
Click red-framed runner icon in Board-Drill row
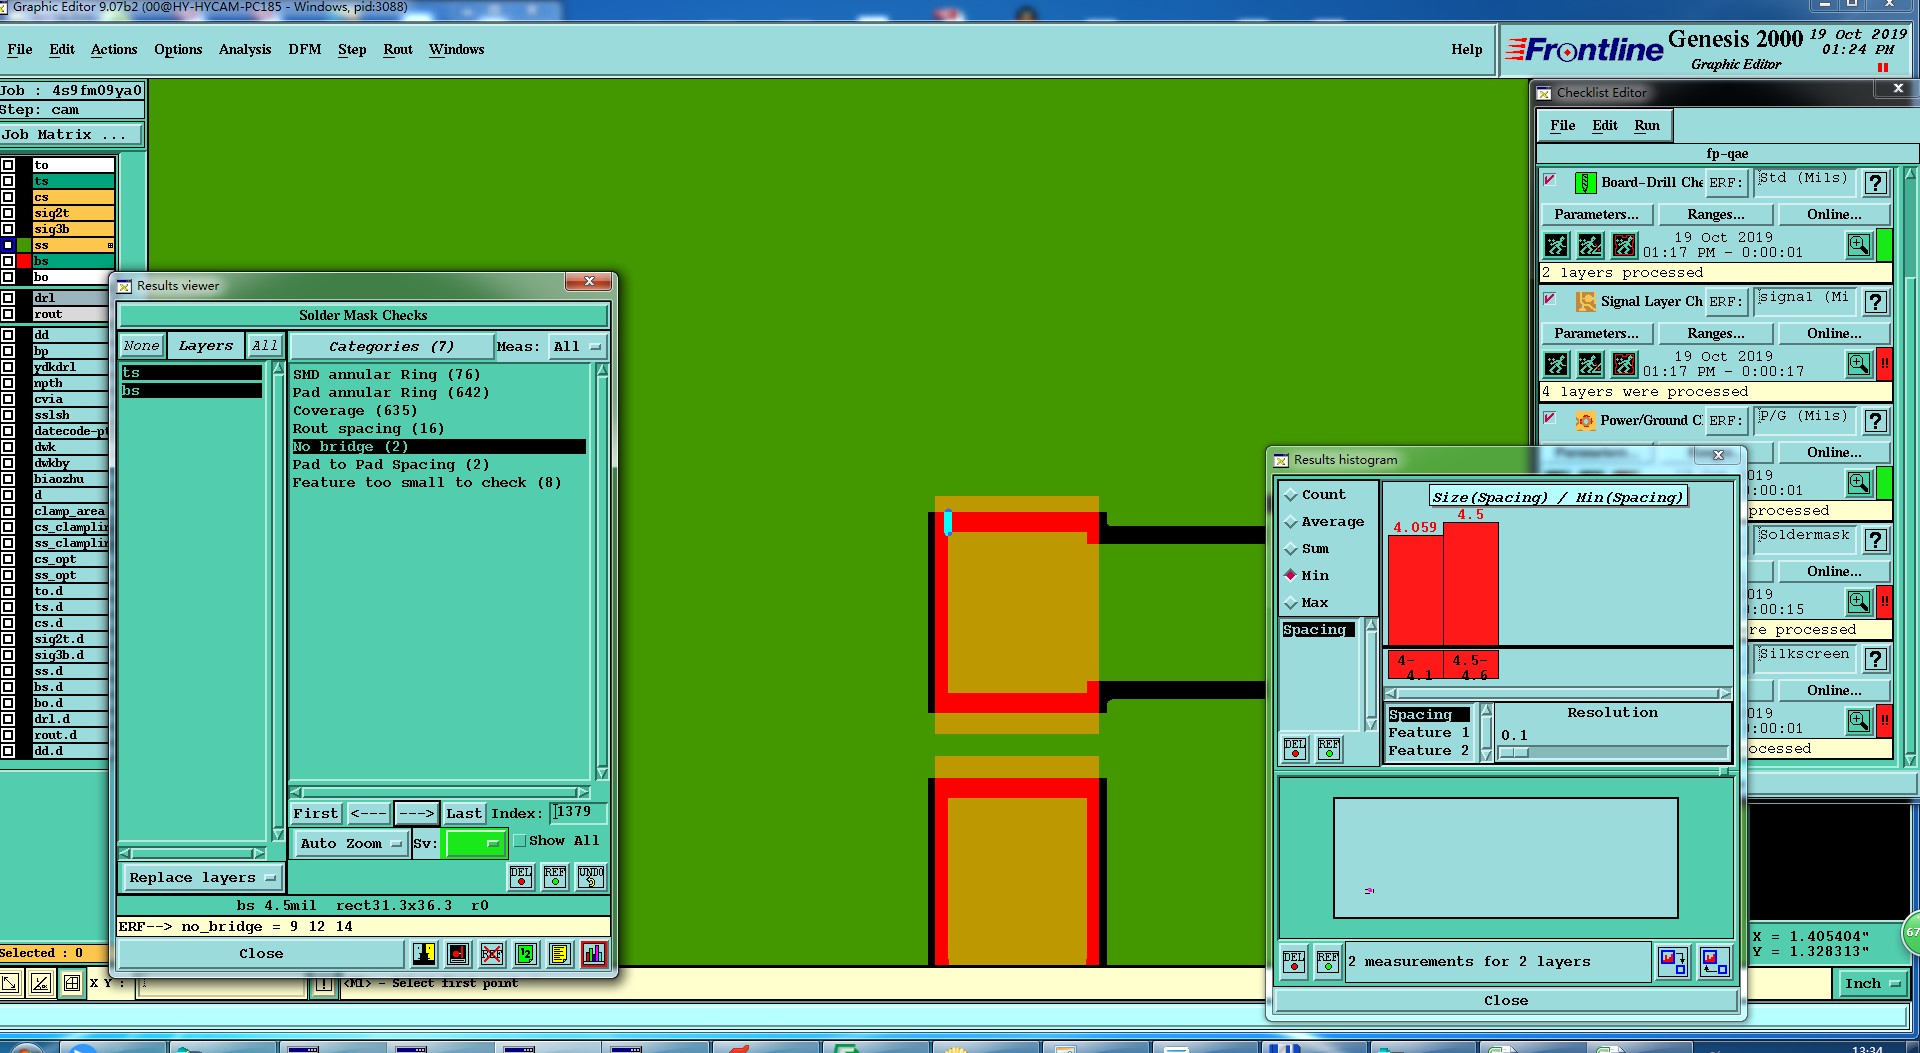point(1625,245)
